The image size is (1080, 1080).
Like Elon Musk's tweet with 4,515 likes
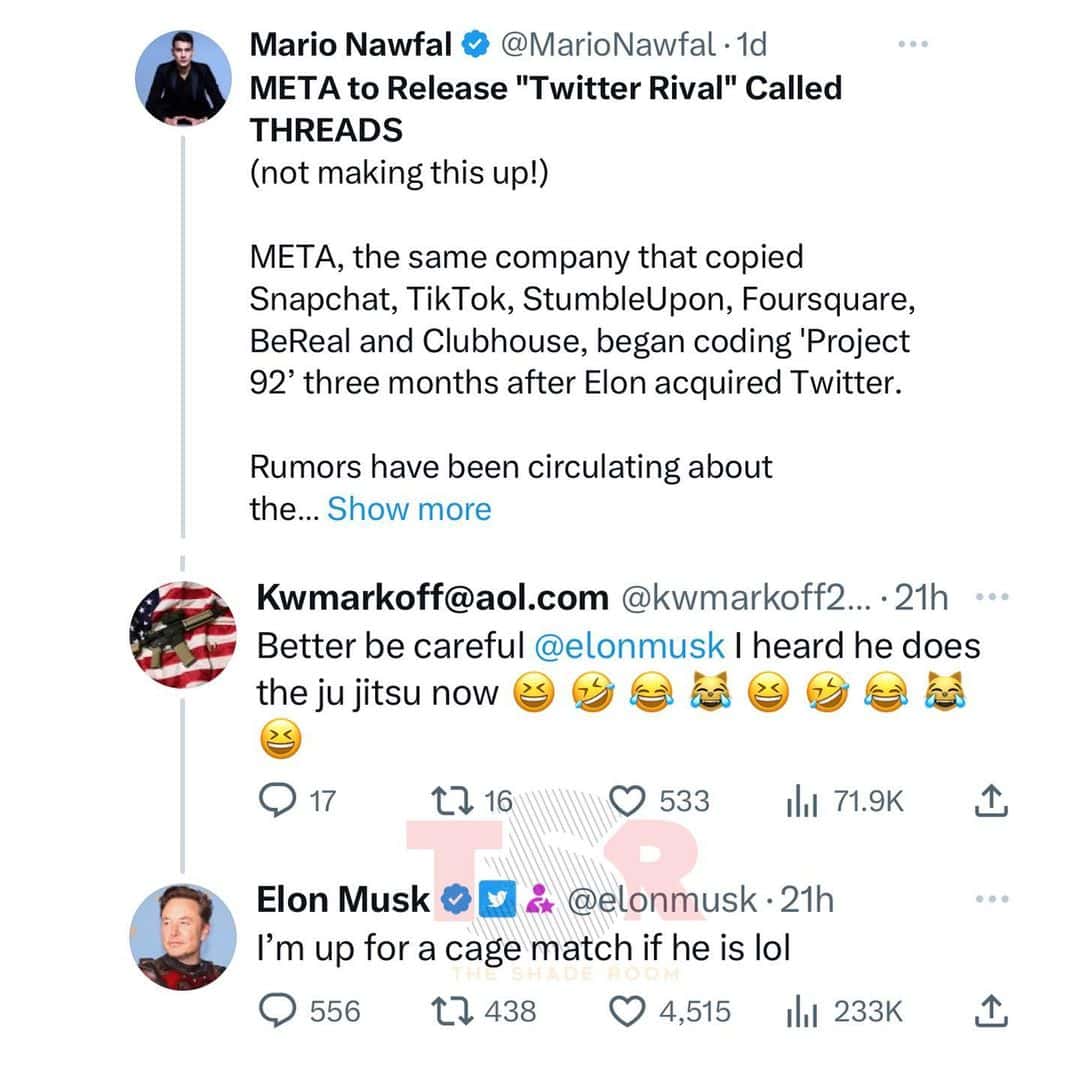[x=628, y=1011]
